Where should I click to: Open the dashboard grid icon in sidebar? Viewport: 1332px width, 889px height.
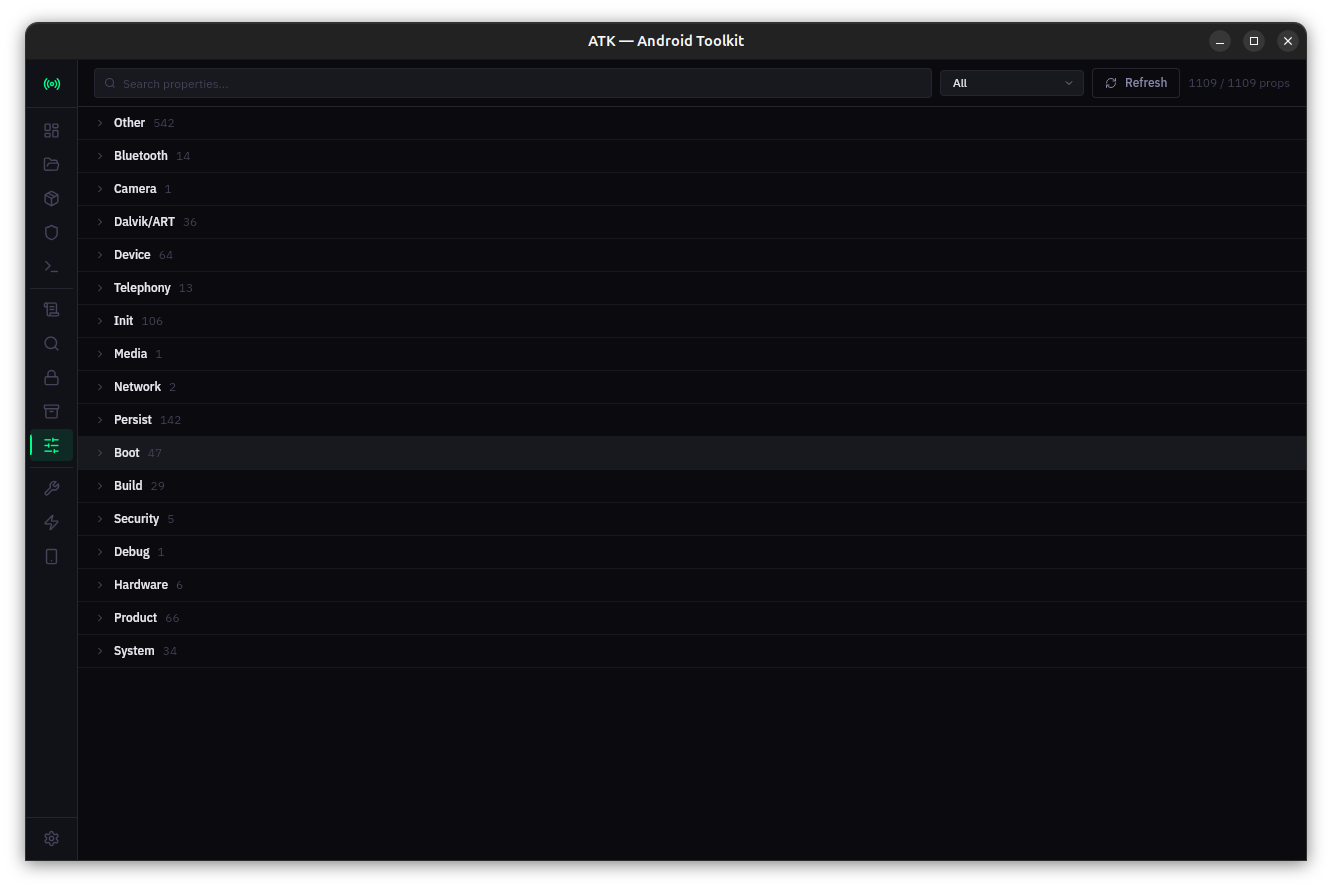coord(52,131)
